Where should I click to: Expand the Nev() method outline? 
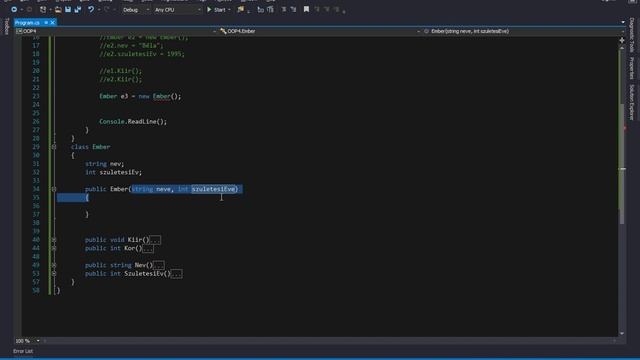54,265
